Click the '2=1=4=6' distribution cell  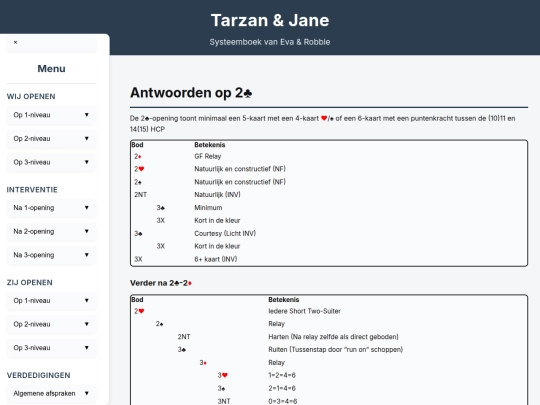(x=282, y=388)
